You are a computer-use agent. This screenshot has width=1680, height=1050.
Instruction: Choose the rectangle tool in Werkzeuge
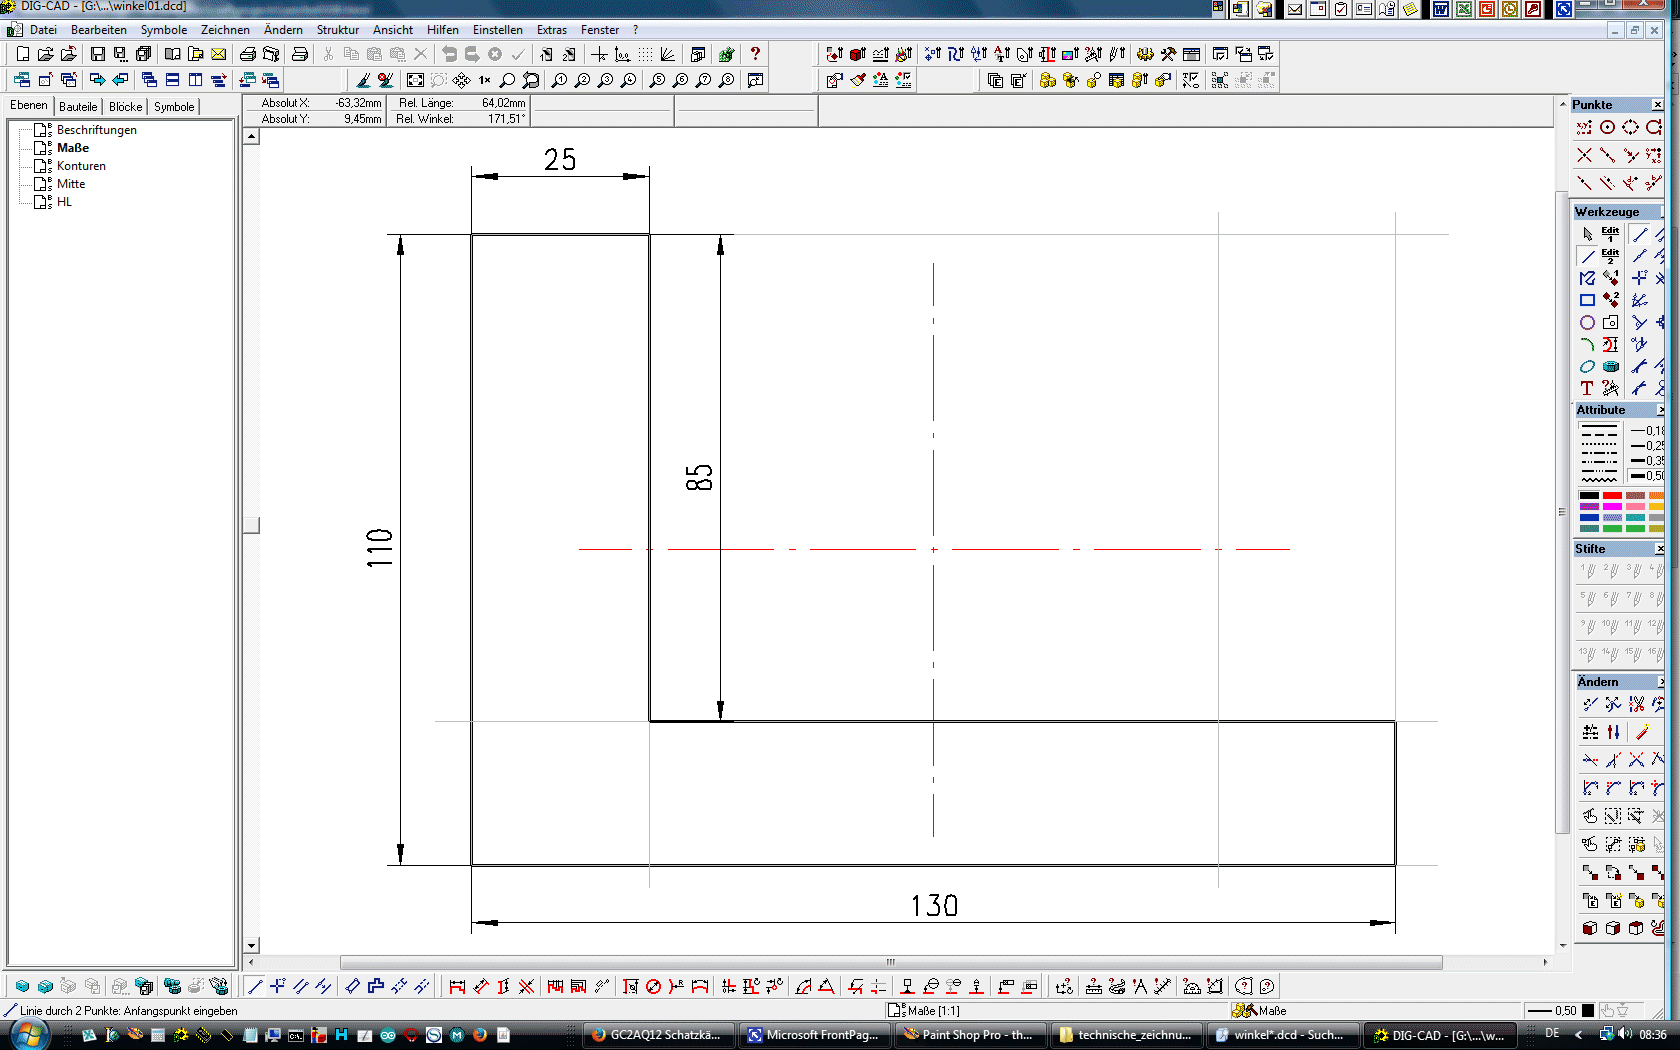(x=1587, y=300)
